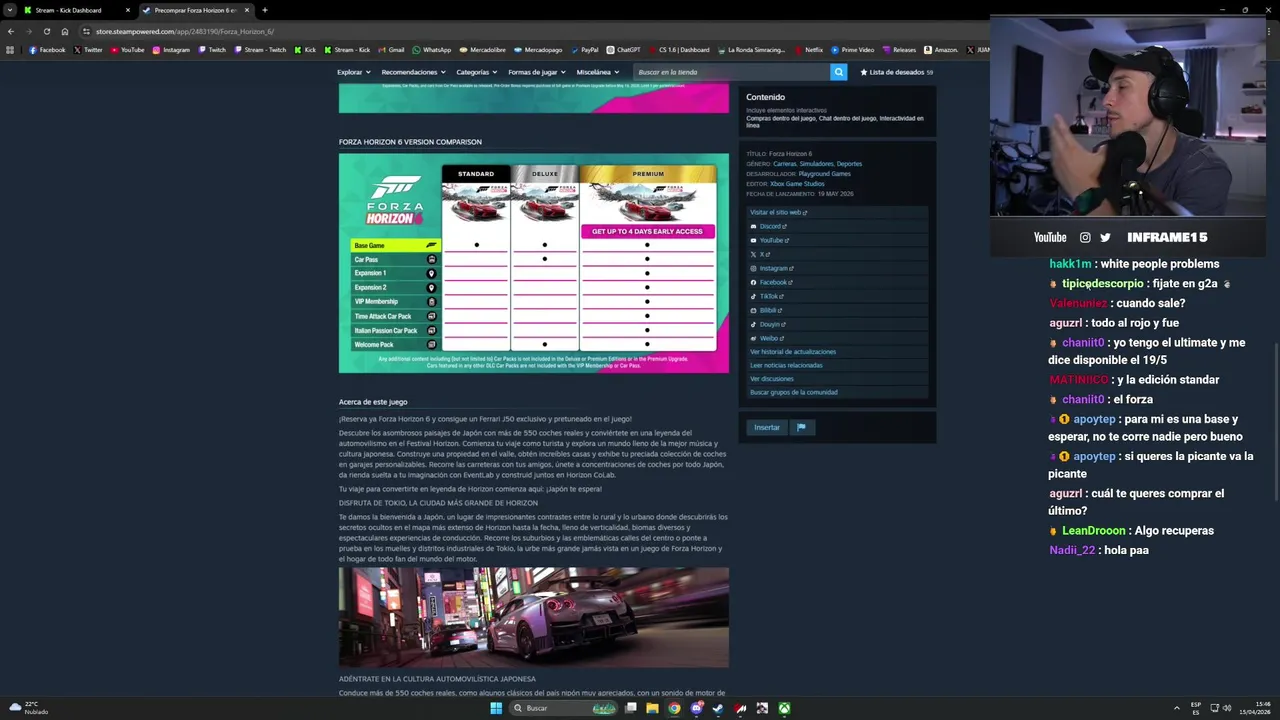1280x720 pixels.
Task: Expand the Recomendaciones store menu
Action: [x=413, y=72]
